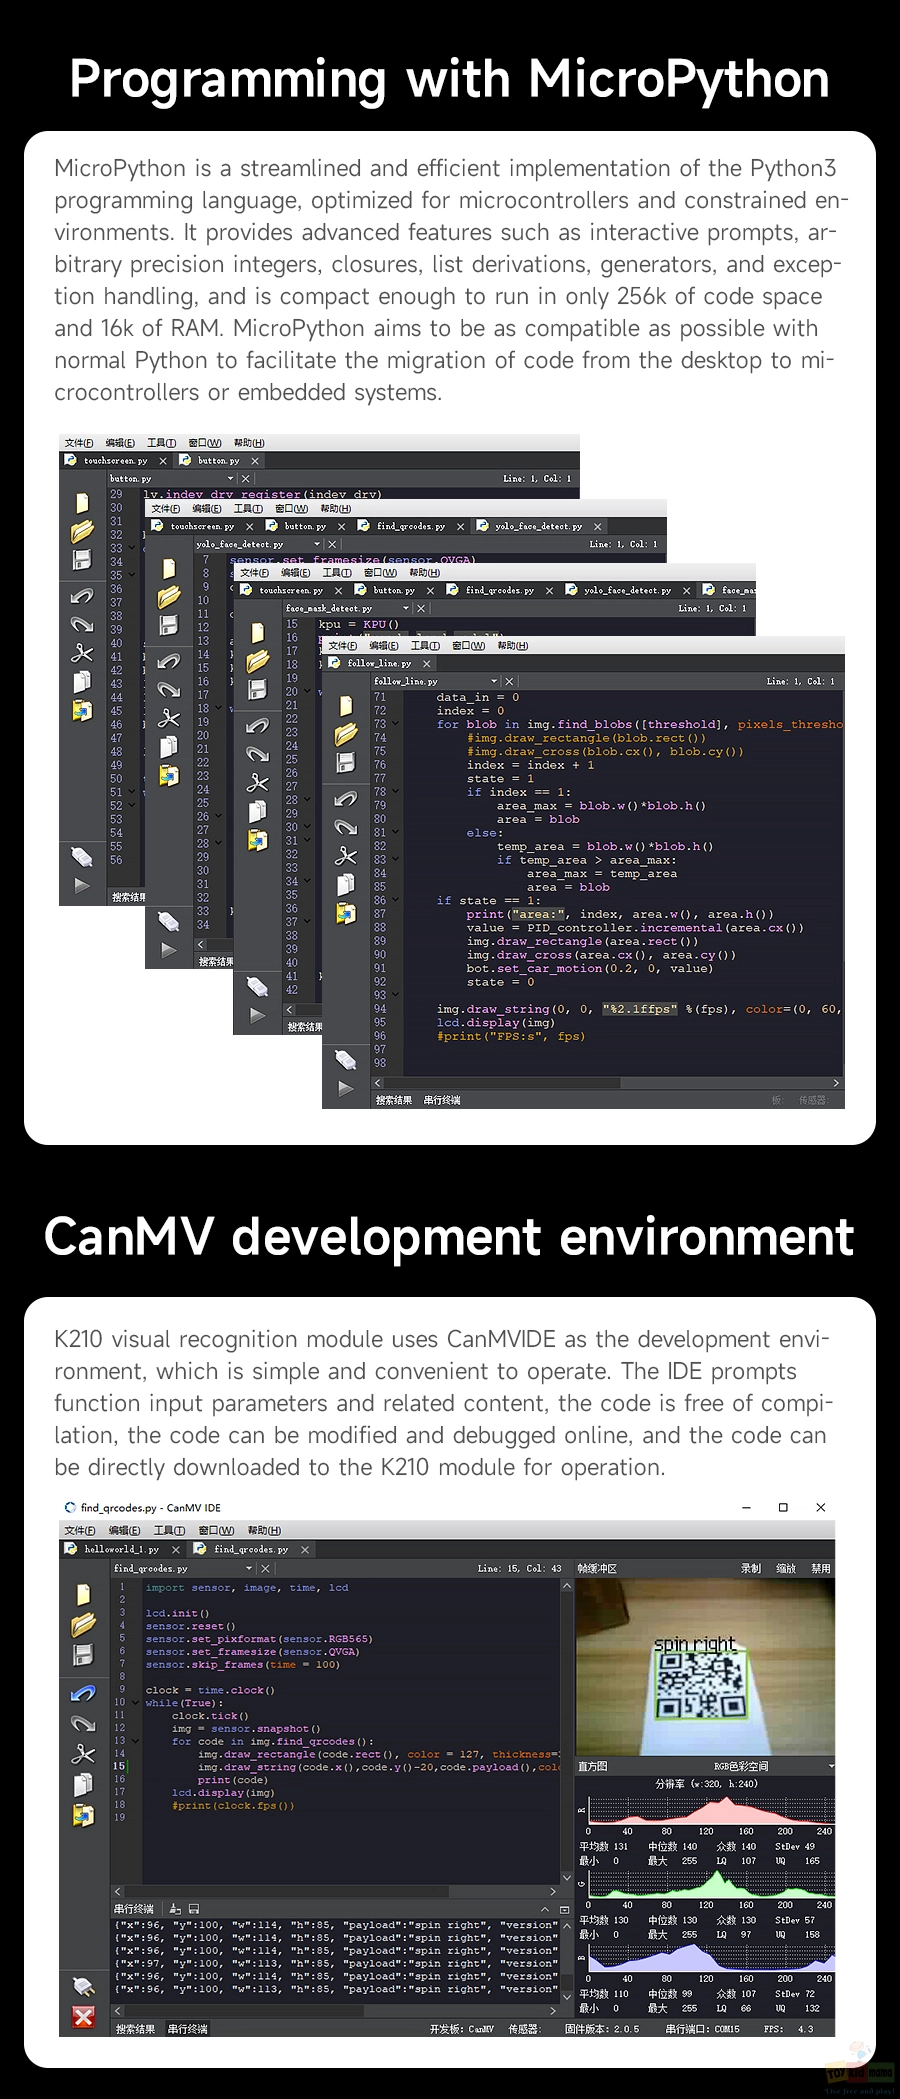Click Cut scissors icon in follow_line.py window
The width and height of the screenshot is (900, 2099).
[x=346, y=856]
